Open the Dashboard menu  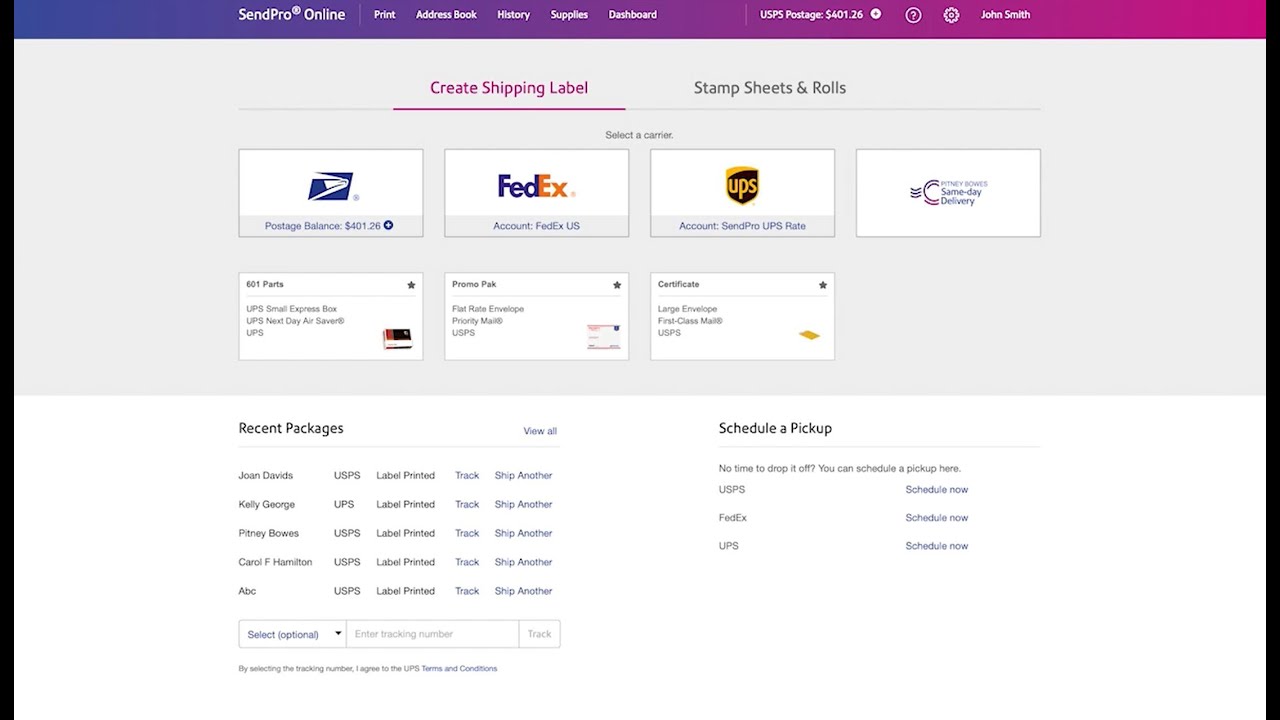[x=633, y=15]
